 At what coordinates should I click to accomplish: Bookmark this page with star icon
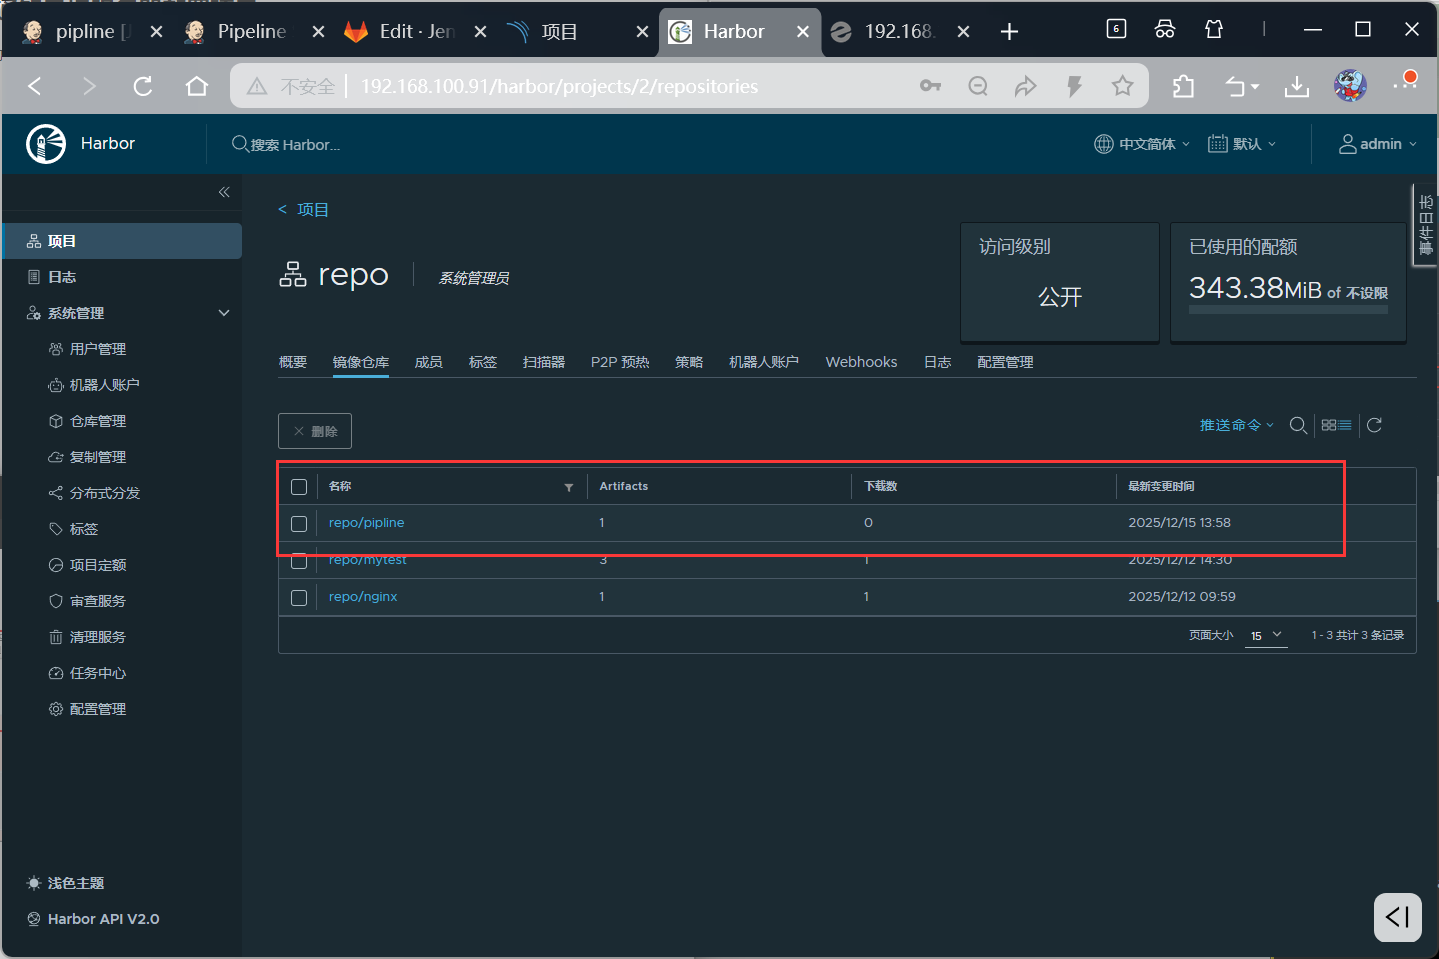click(x=1123, y=86)
